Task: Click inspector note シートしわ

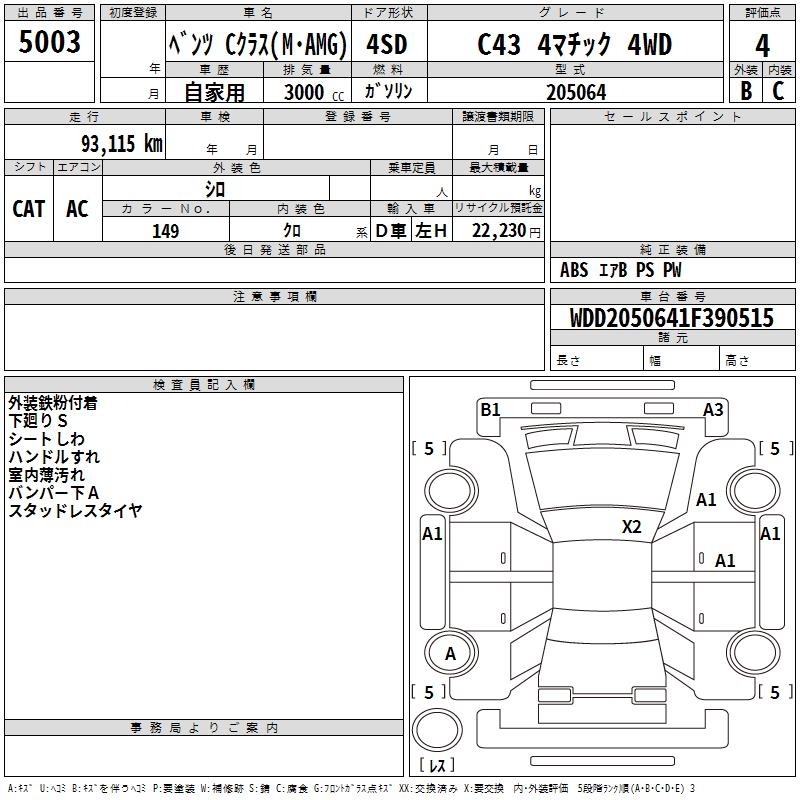Action: 46,439
